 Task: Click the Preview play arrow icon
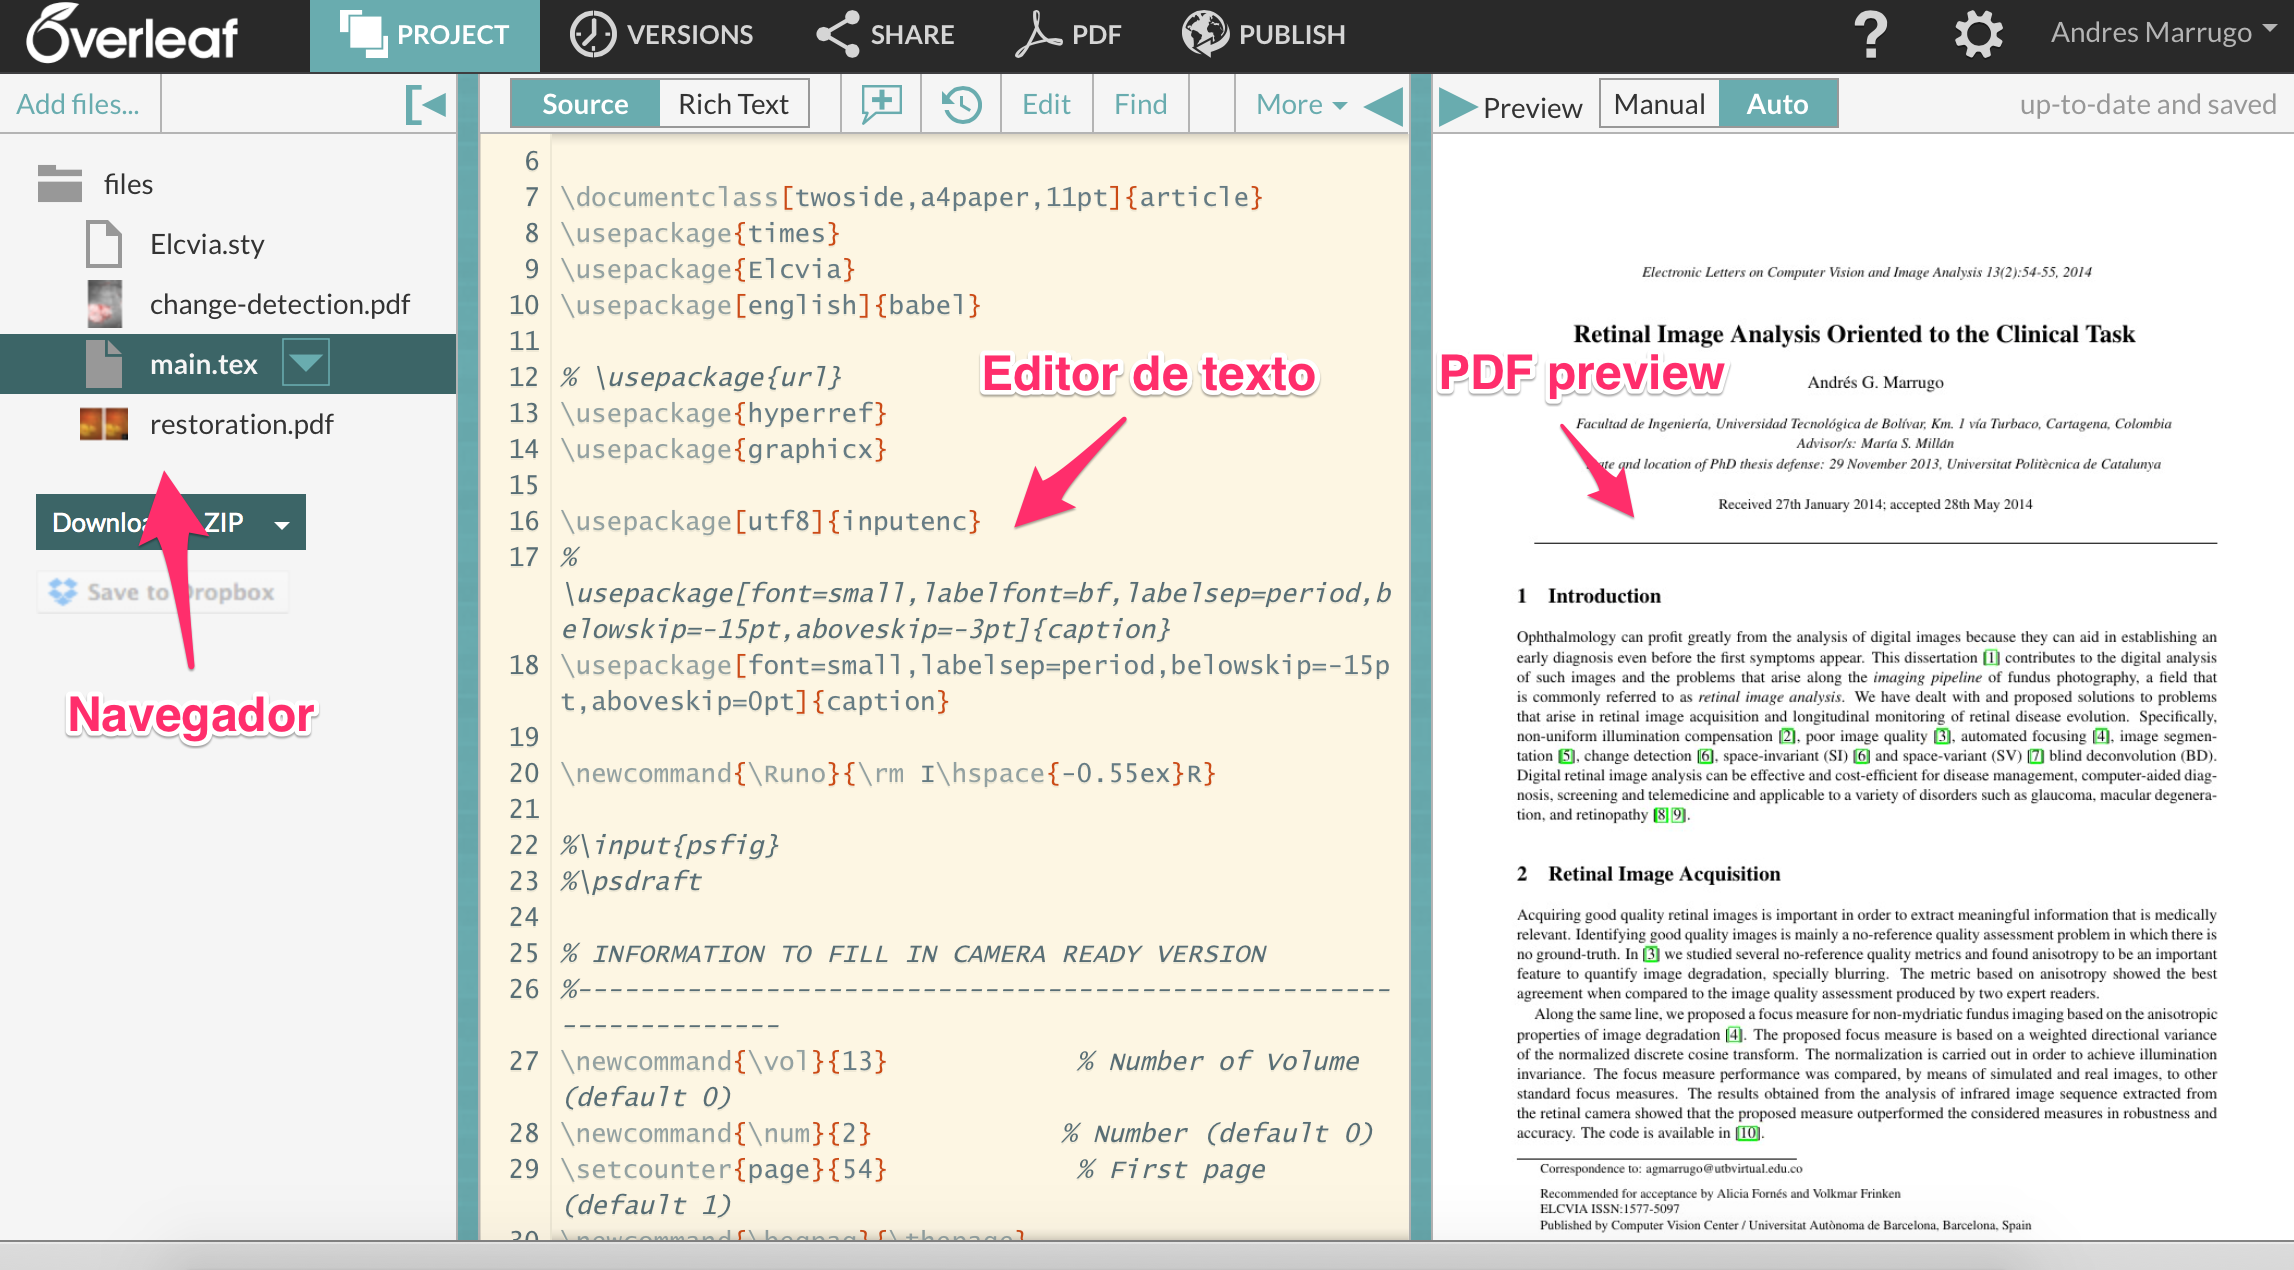click(x=1457, y=106)
